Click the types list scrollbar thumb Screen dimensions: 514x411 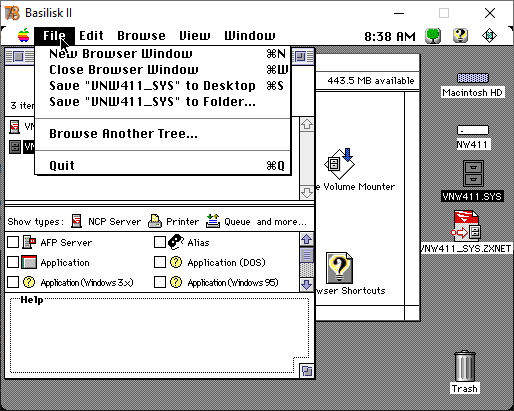(x=307, y=255)
